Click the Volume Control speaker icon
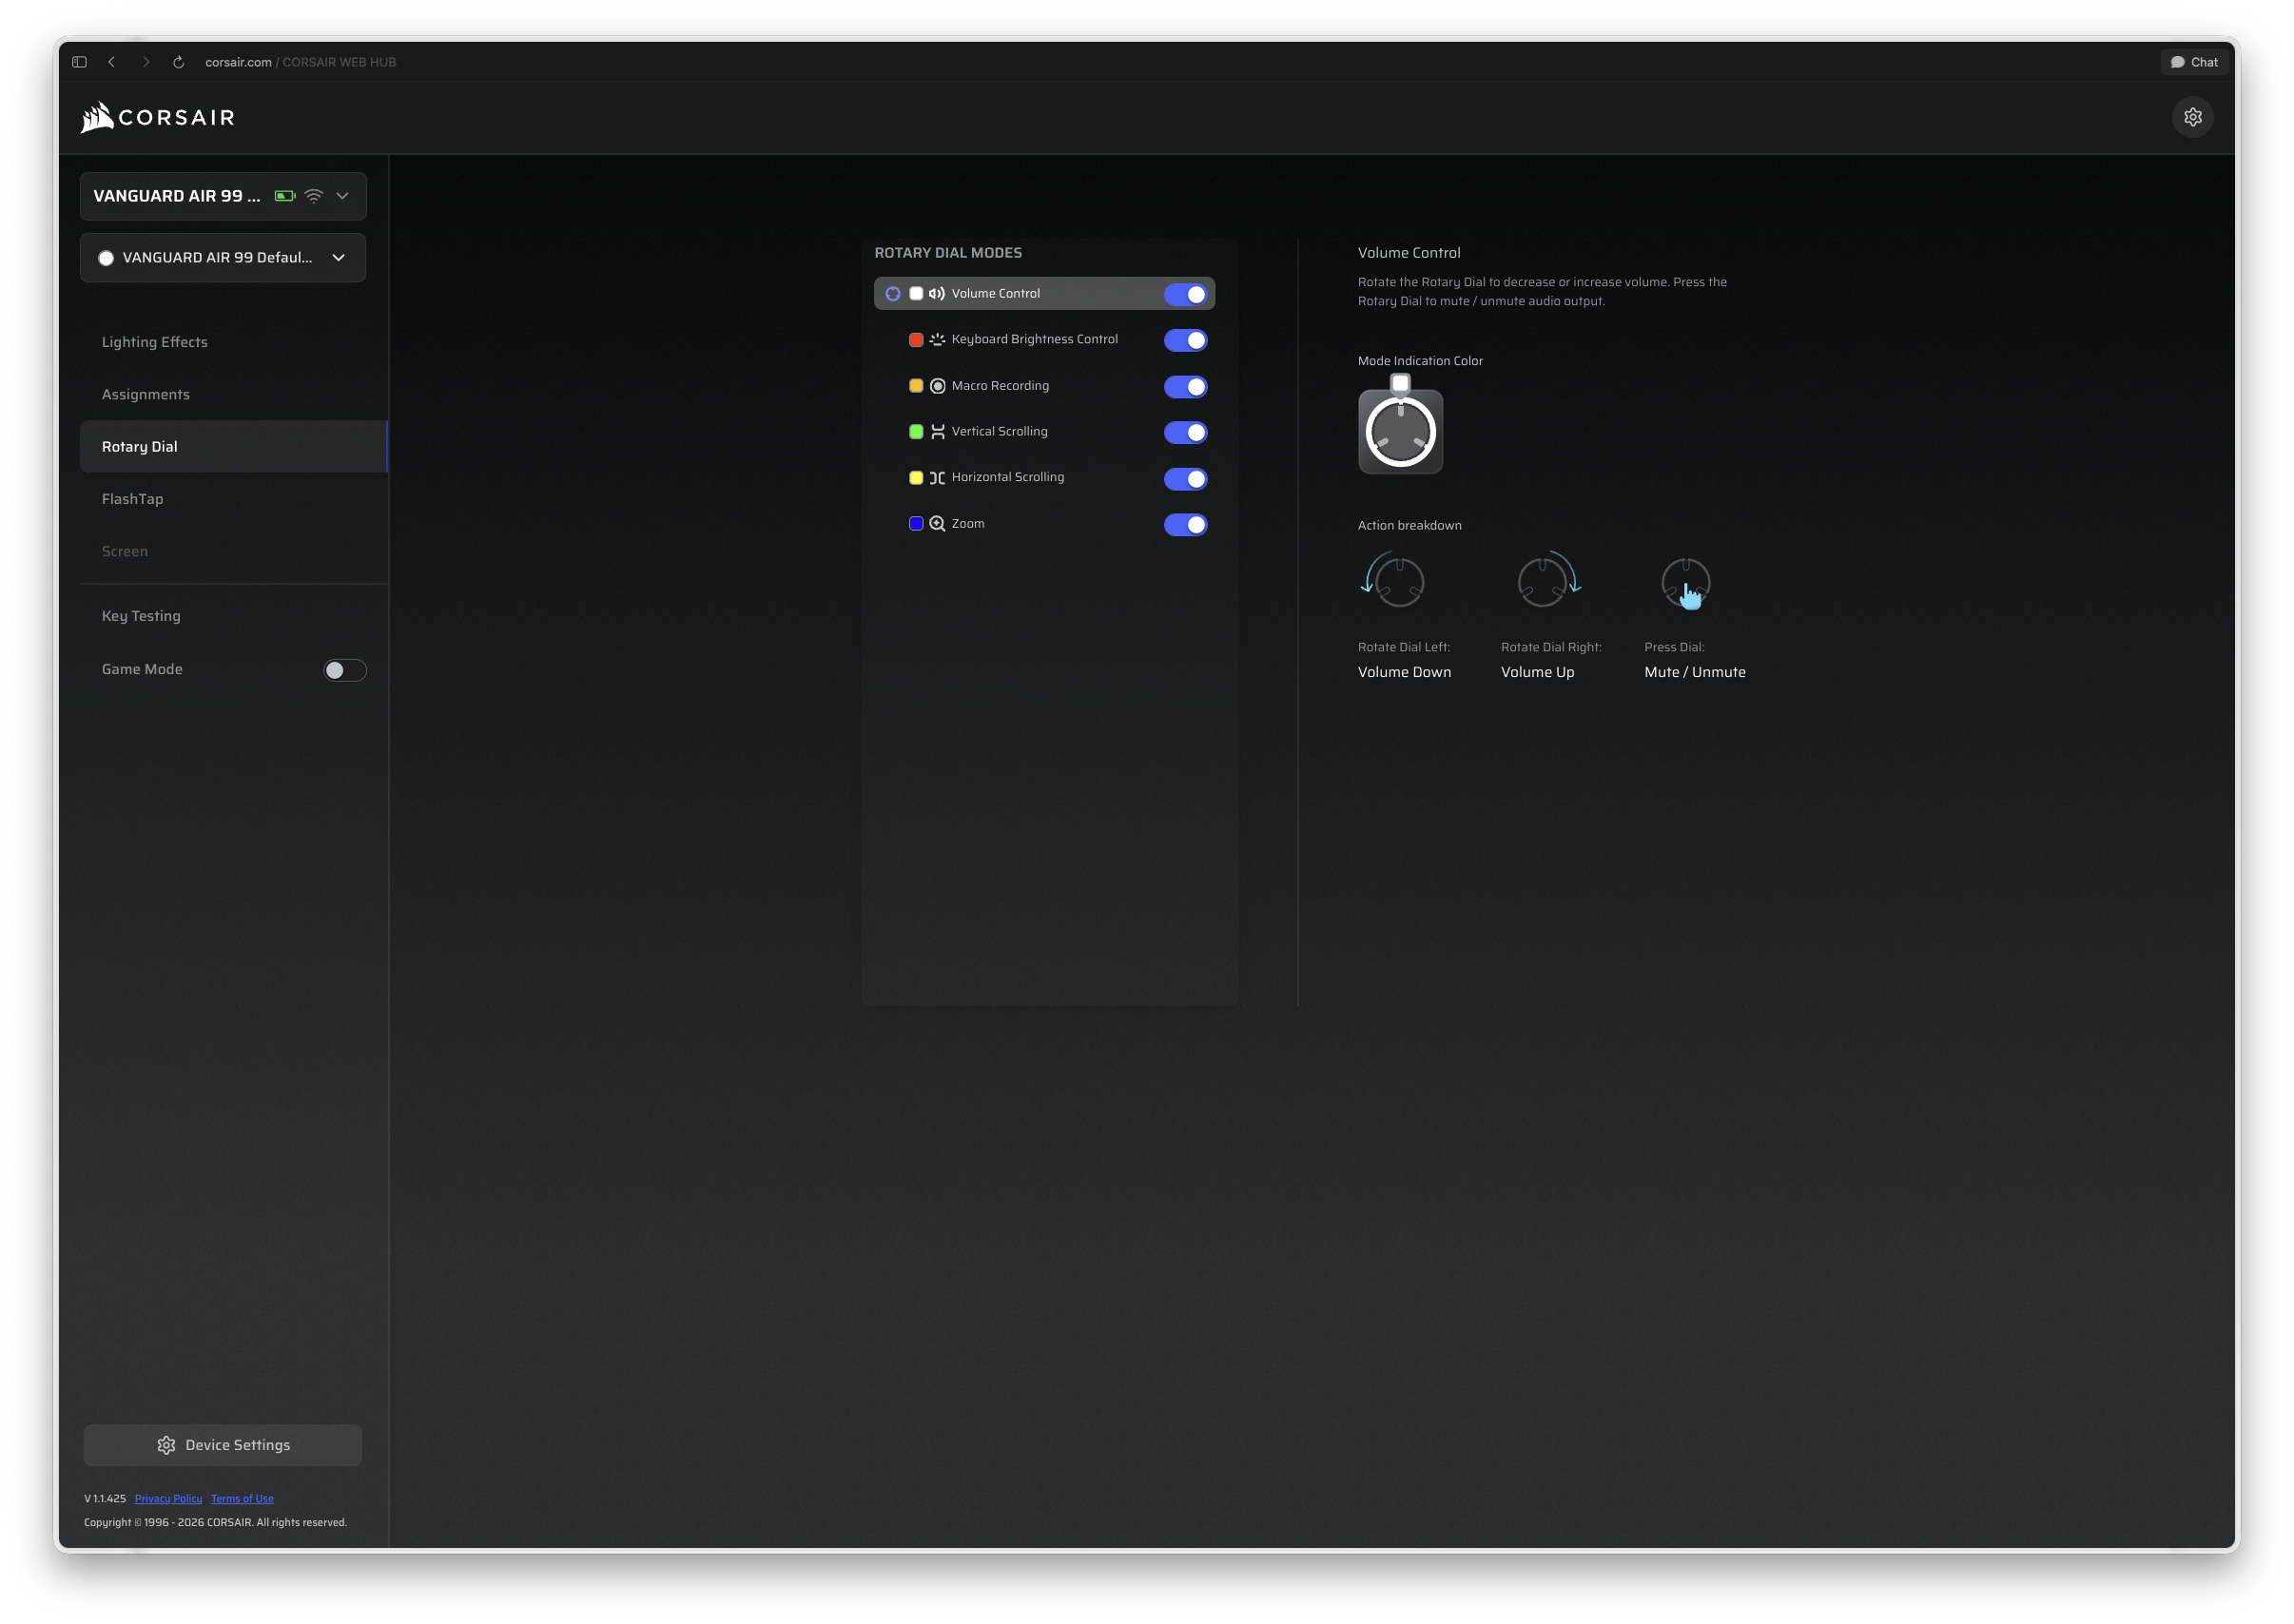The image size is (2294, 1624). point(937,294)
